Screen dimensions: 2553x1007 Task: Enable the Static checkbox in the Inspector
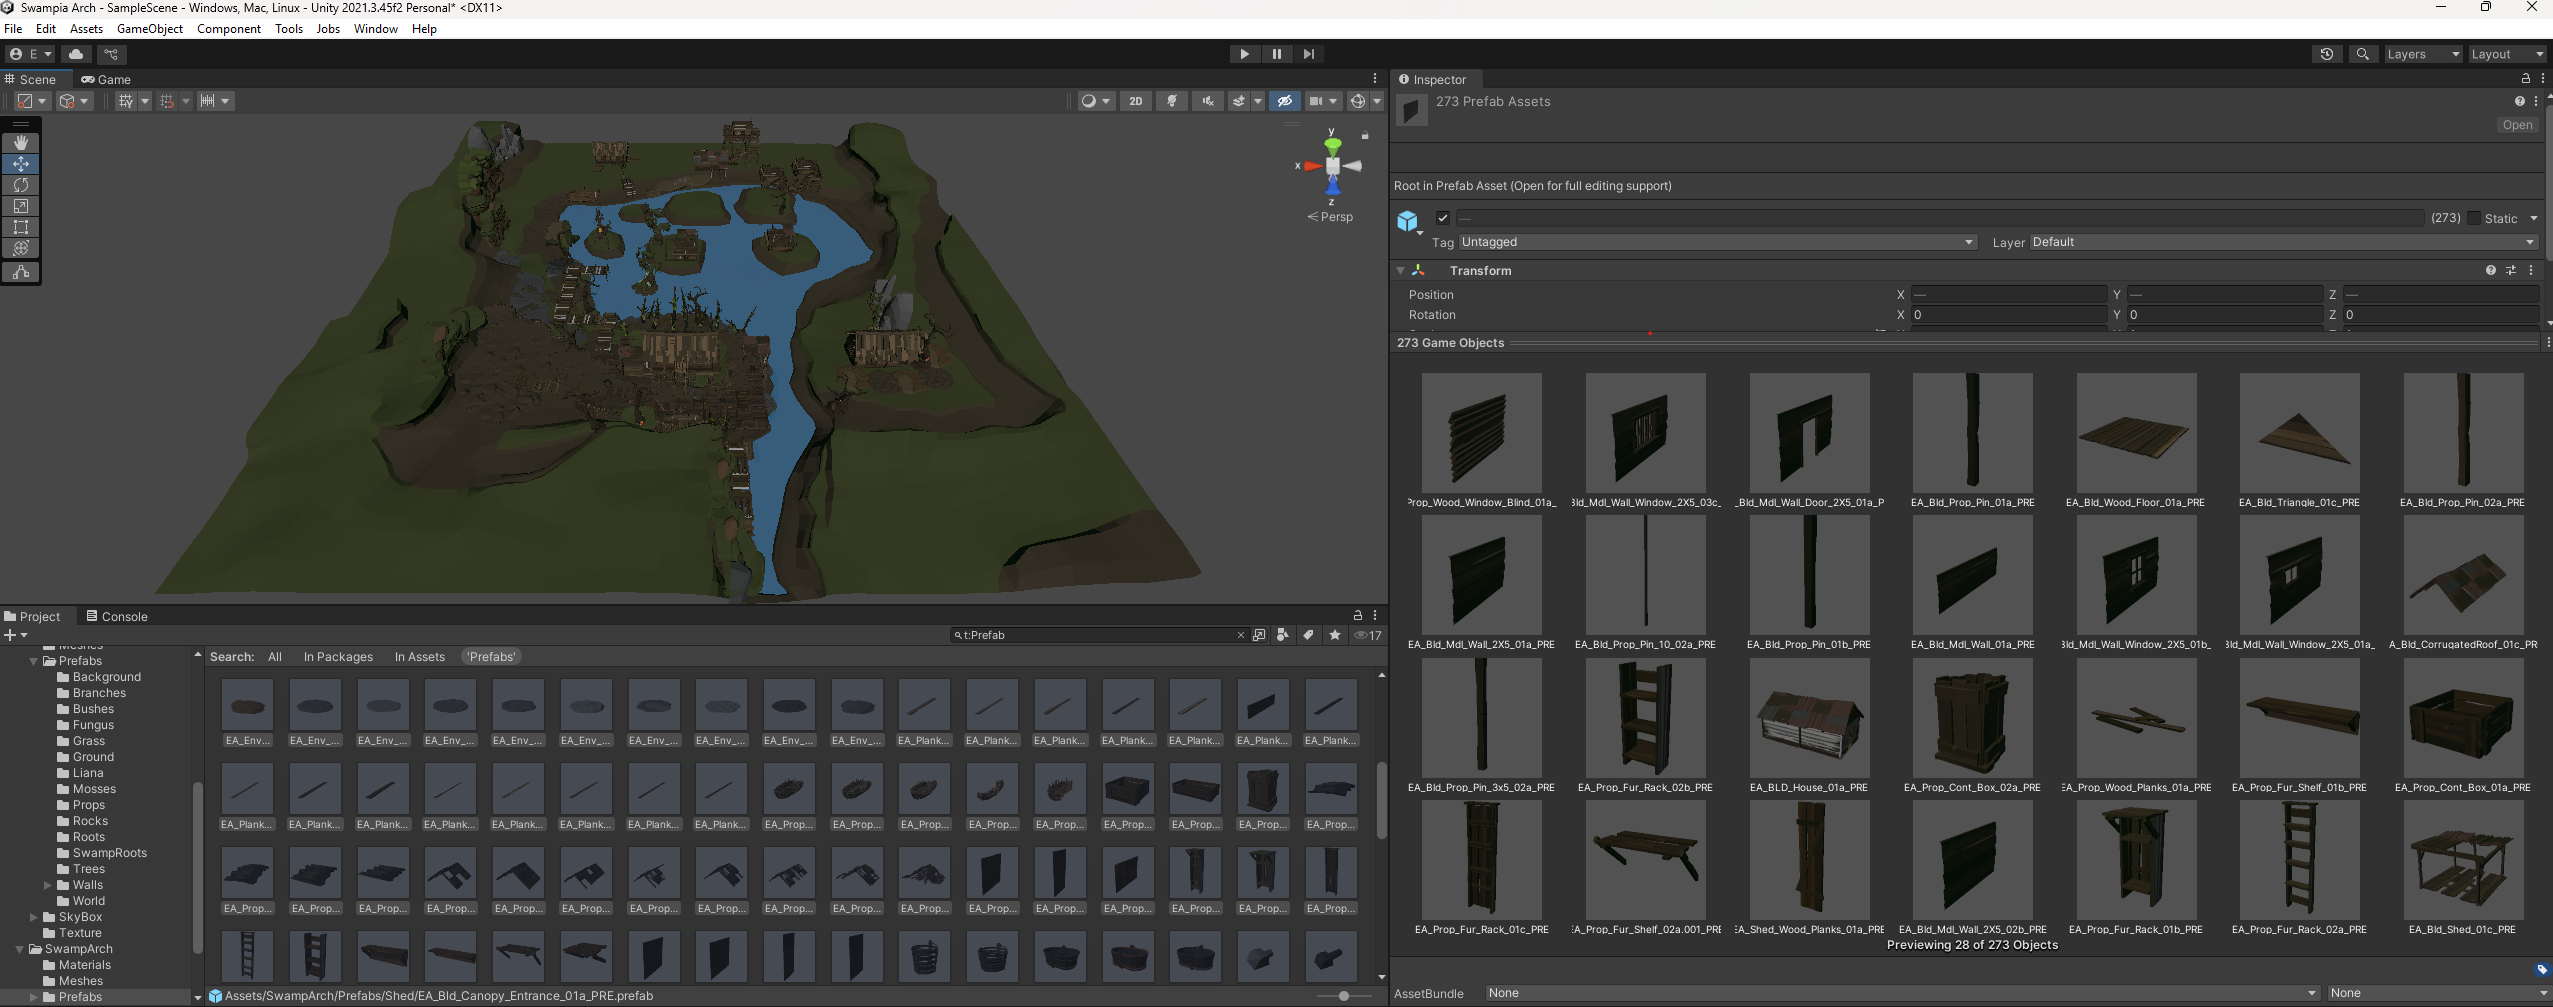click(x=2474, y=218)
